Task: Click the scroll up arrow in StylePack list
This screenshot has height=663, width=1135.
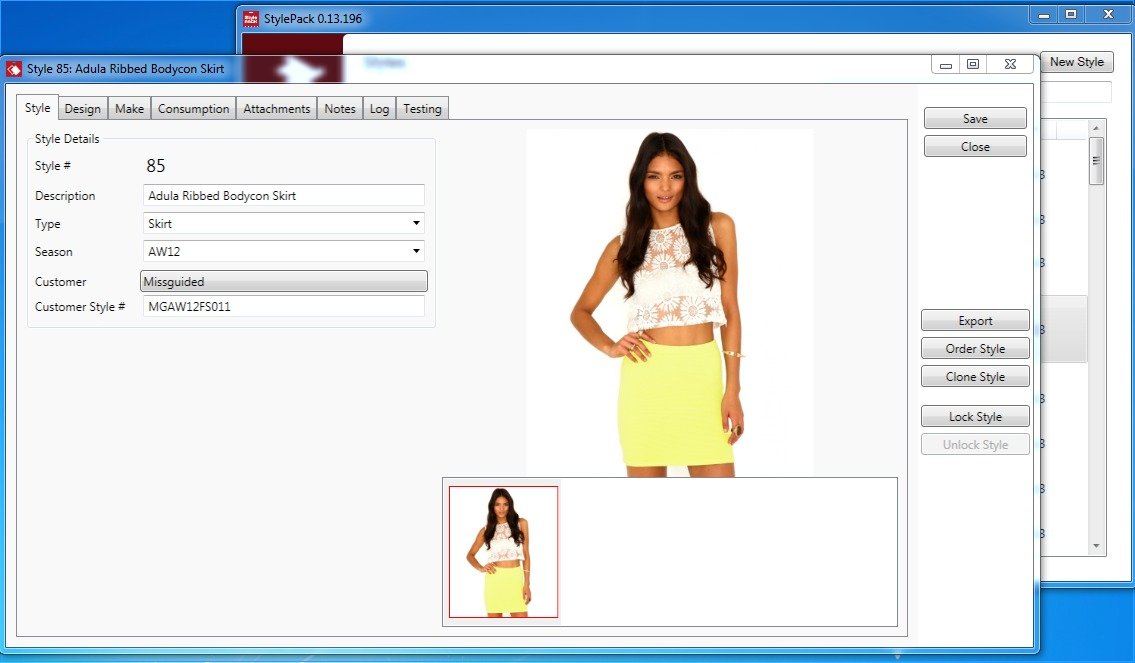Action: pos(1096,128)
